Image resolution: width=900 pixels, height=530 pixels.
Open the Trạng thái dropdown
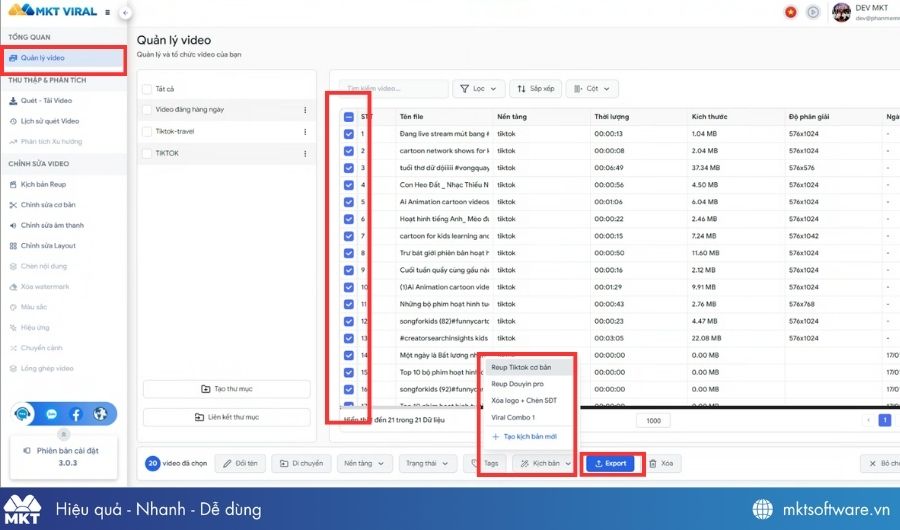427,463
